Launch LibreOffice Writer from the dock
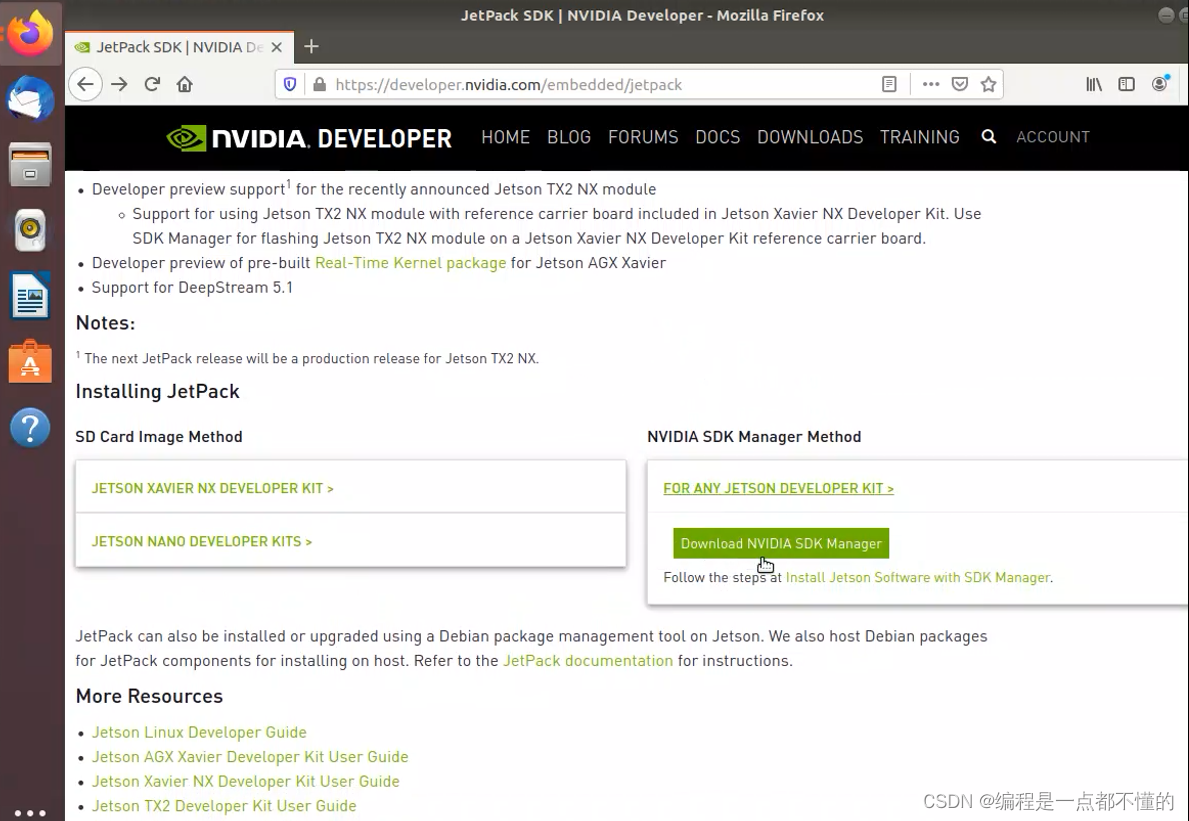This screenshot has width=1189, height=821. coord(31,296)
